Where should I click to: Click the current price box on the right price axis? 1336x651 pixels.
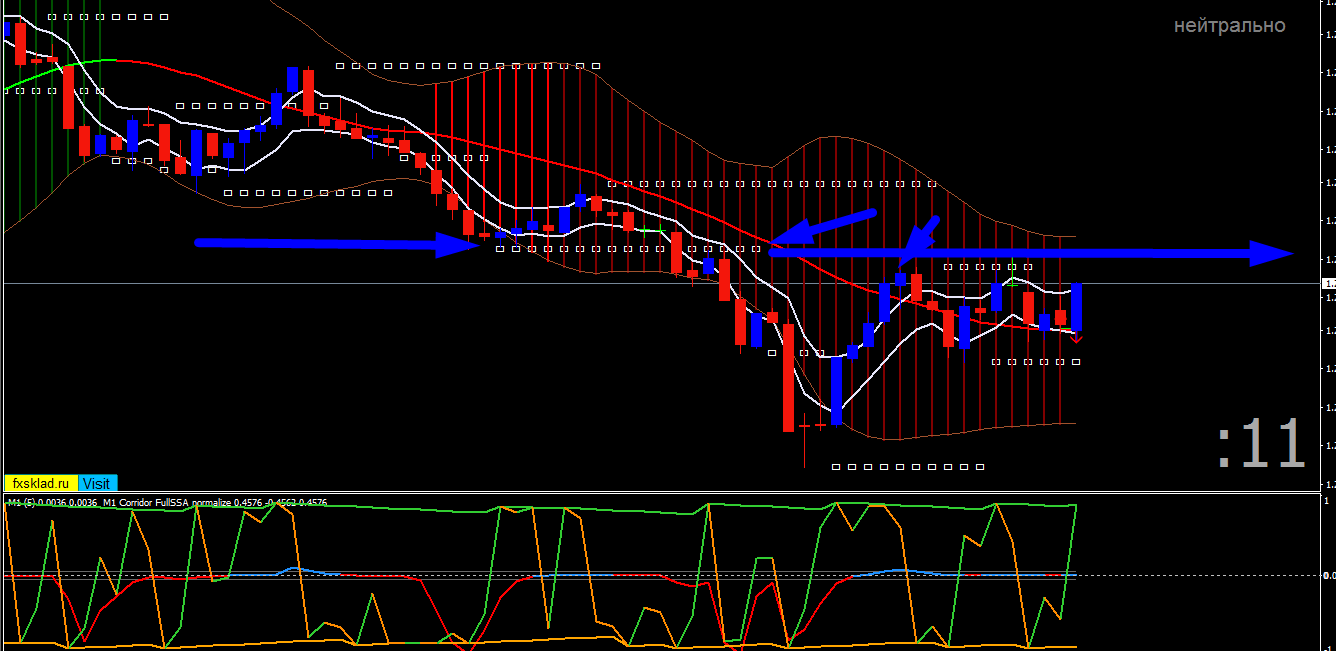[1329, 284]
